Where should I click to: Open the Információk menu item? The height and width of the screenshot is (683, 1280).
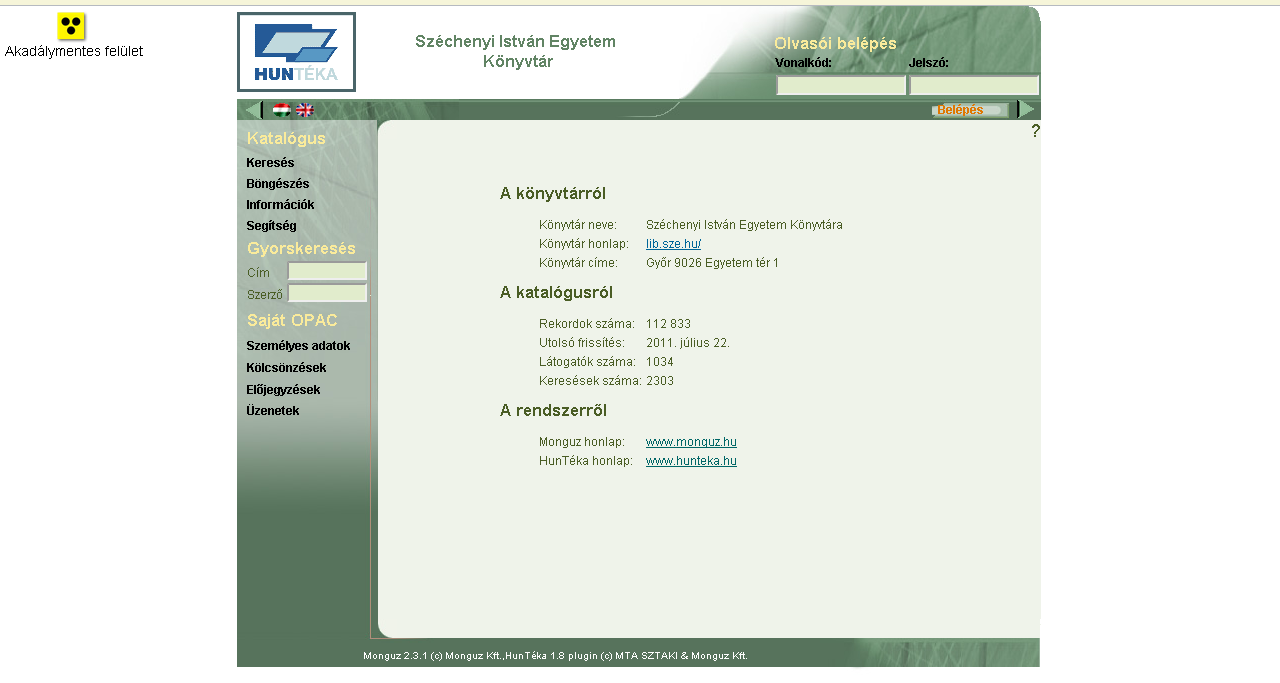(x=280, y=205)
